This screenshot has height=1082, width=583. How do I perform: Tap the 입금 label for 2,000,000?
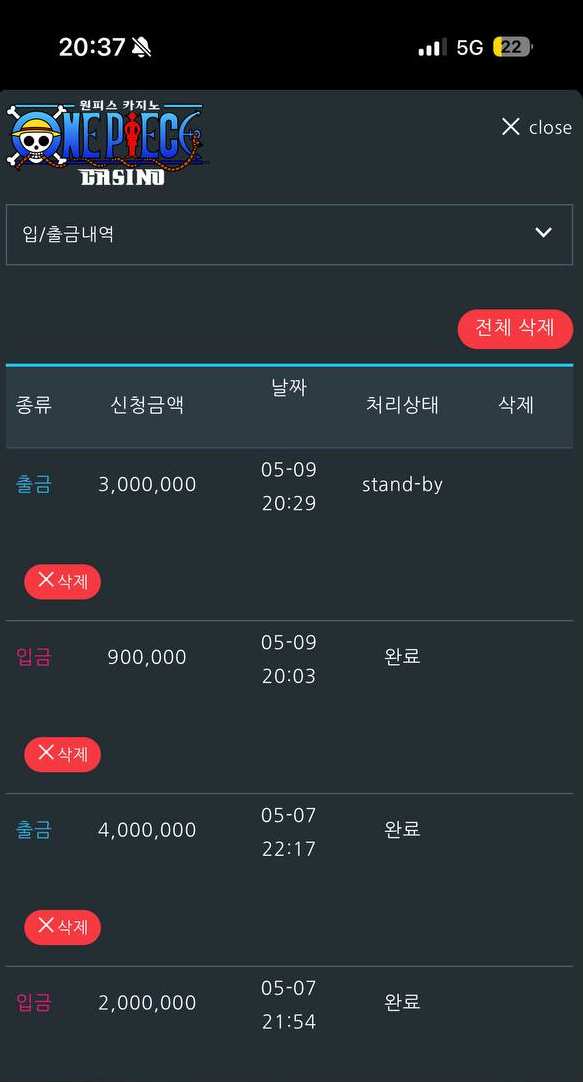33,1002
